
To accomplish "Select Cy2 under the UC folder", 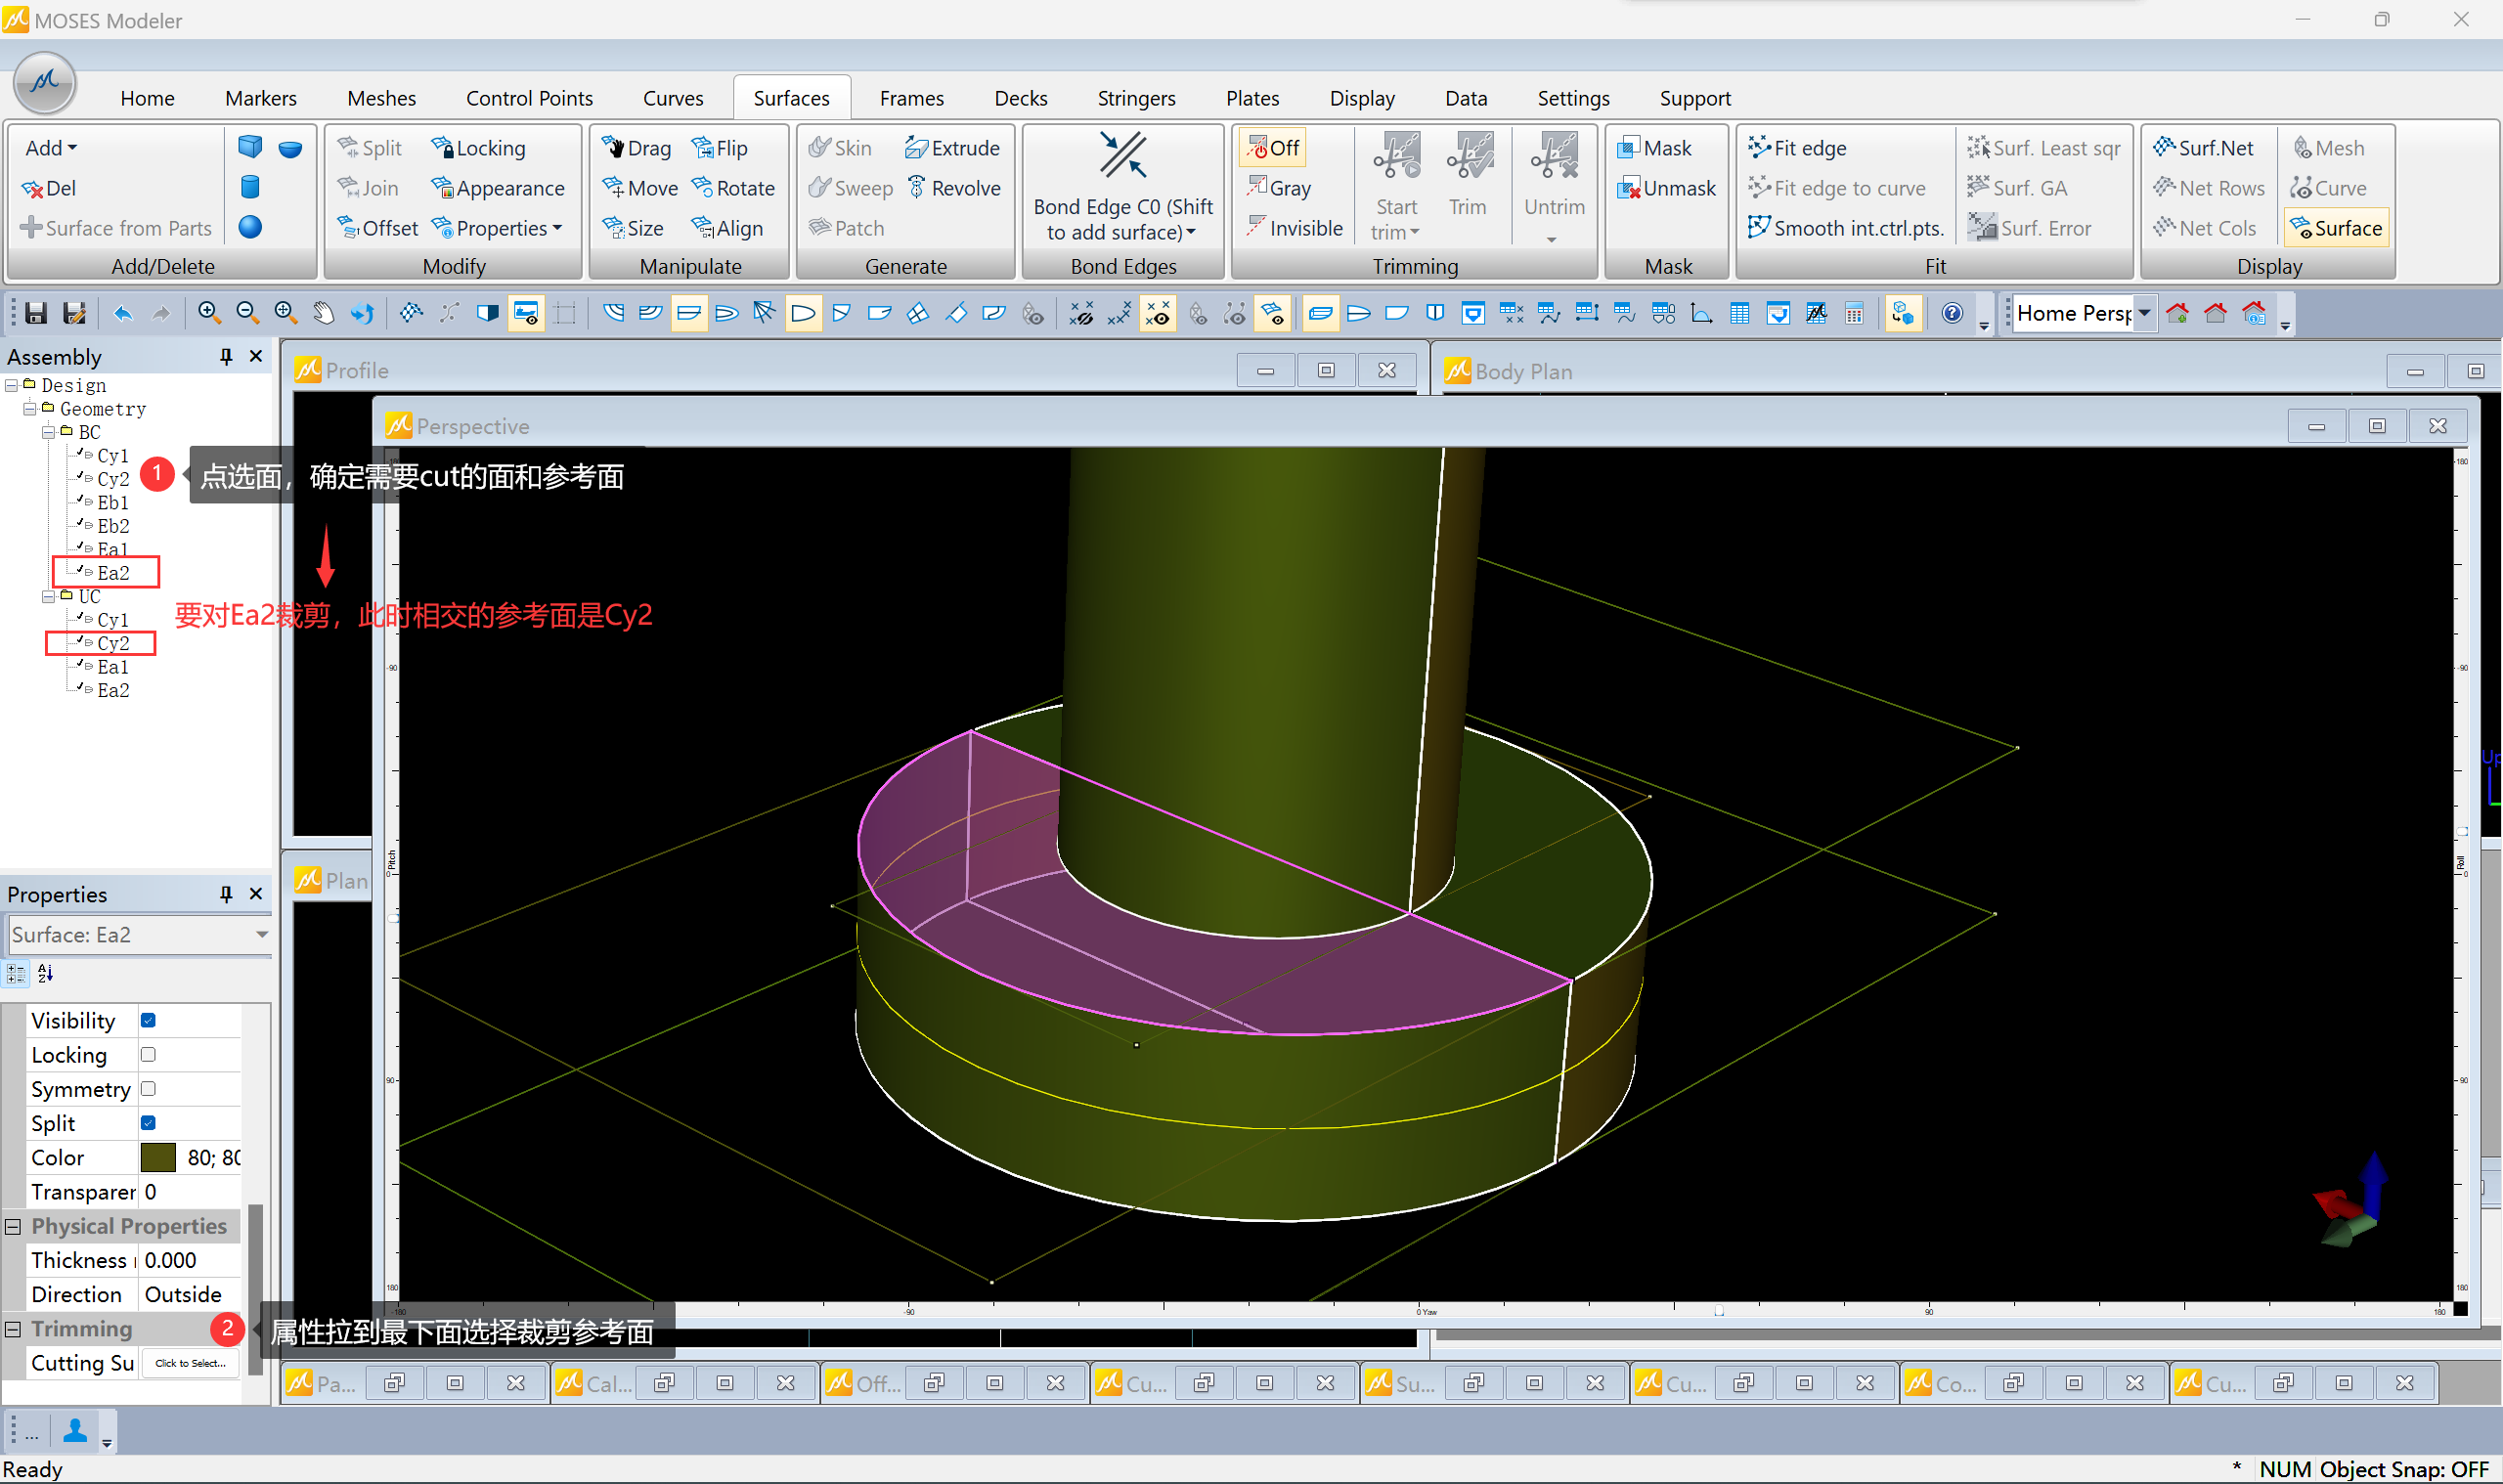I will (112, 643).
